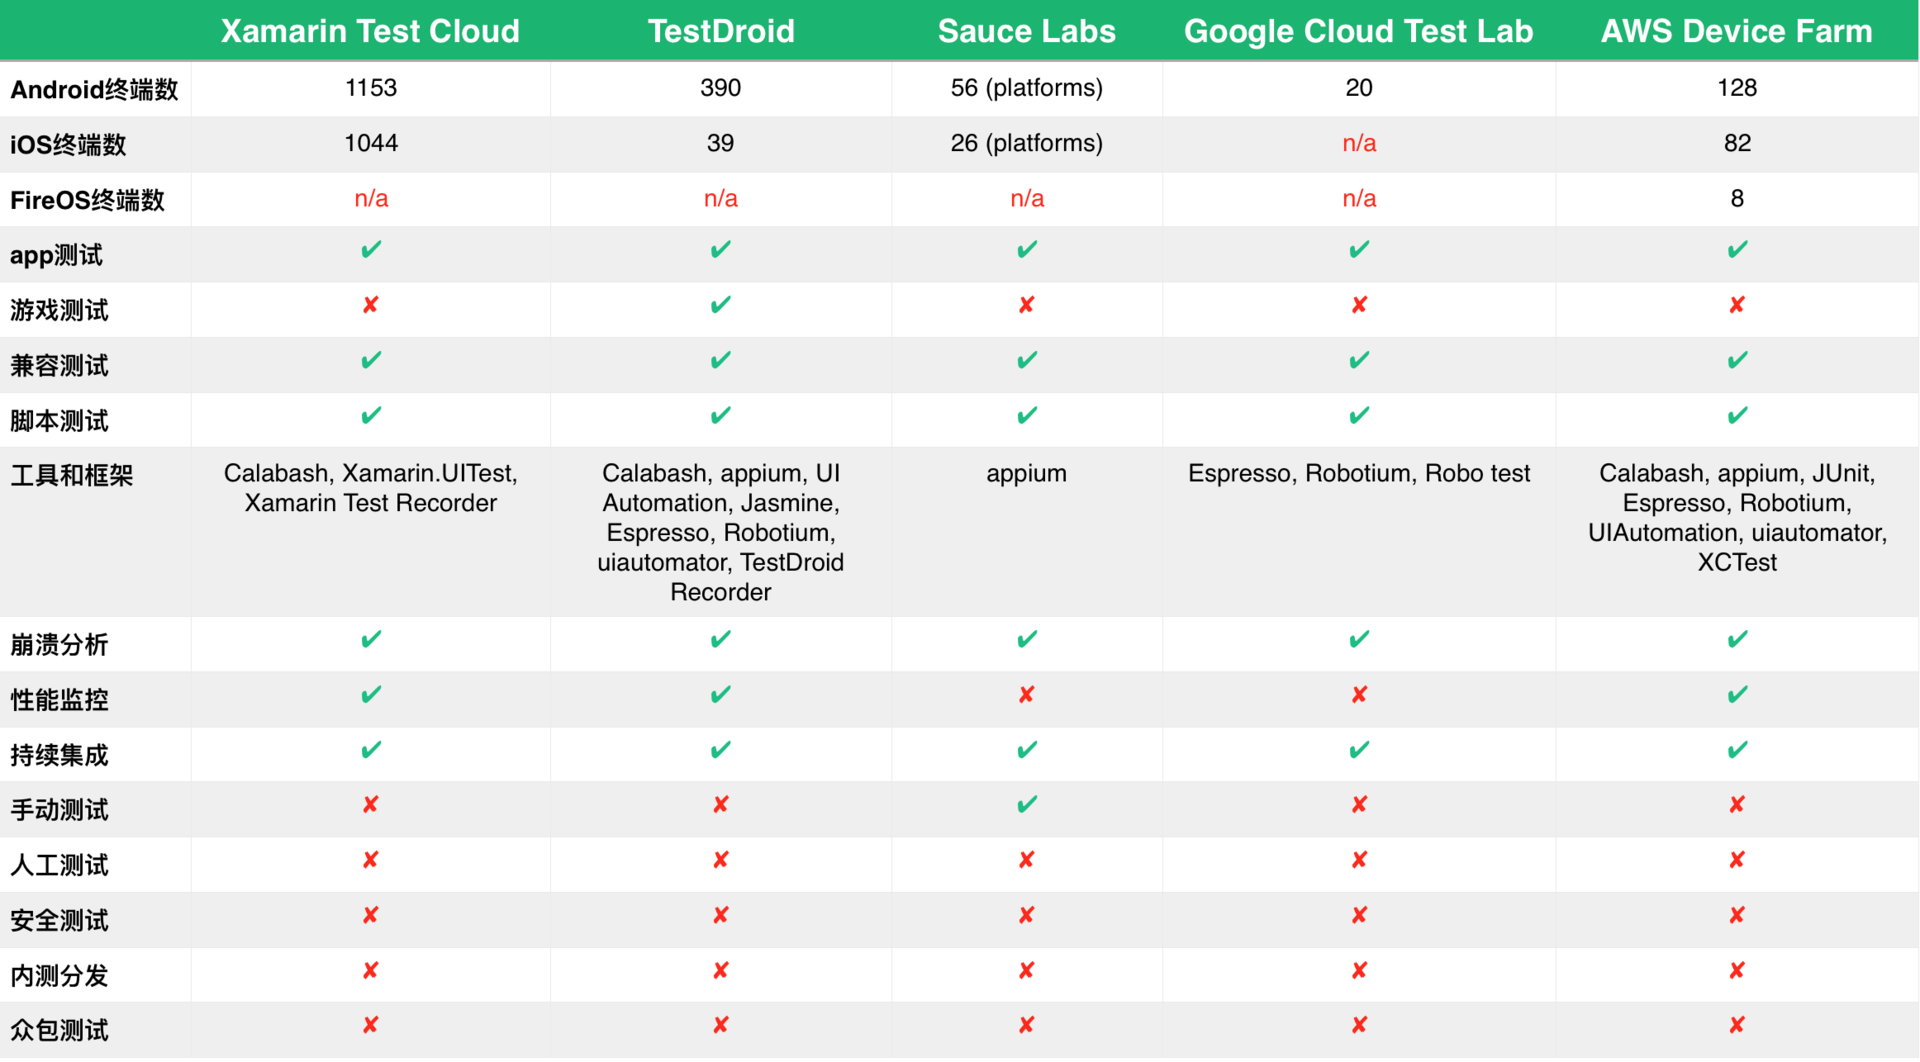1920x1062 pixels.
Task: Click Sauce Labs 手动测试 green checkmark
Action: pyautogui.click(x=1026, y=805)
